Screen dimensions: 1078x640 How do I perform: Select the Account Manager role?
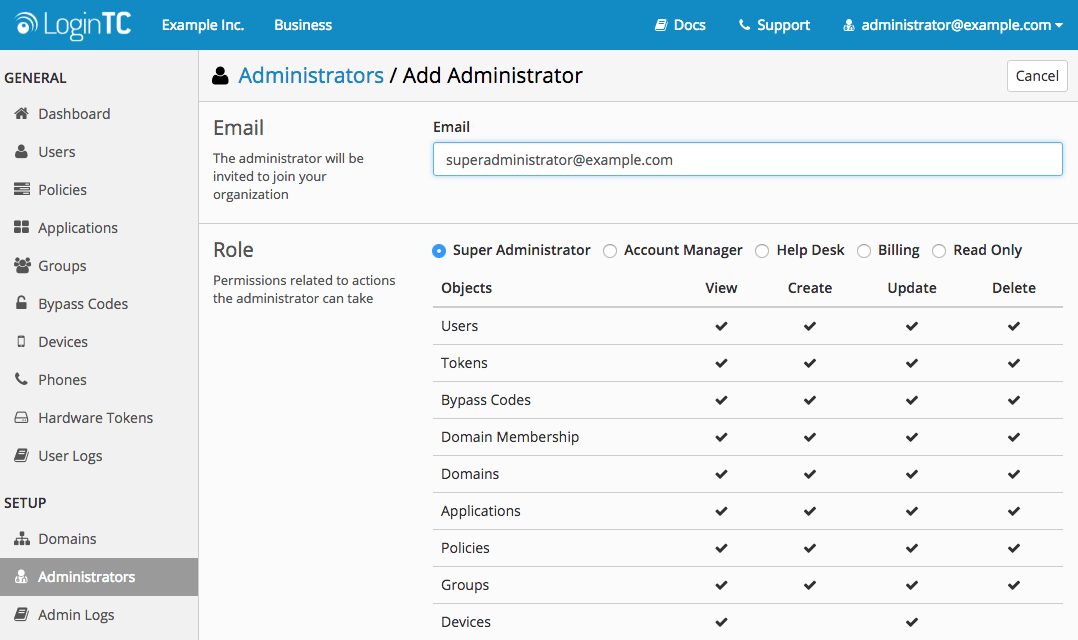610,251
